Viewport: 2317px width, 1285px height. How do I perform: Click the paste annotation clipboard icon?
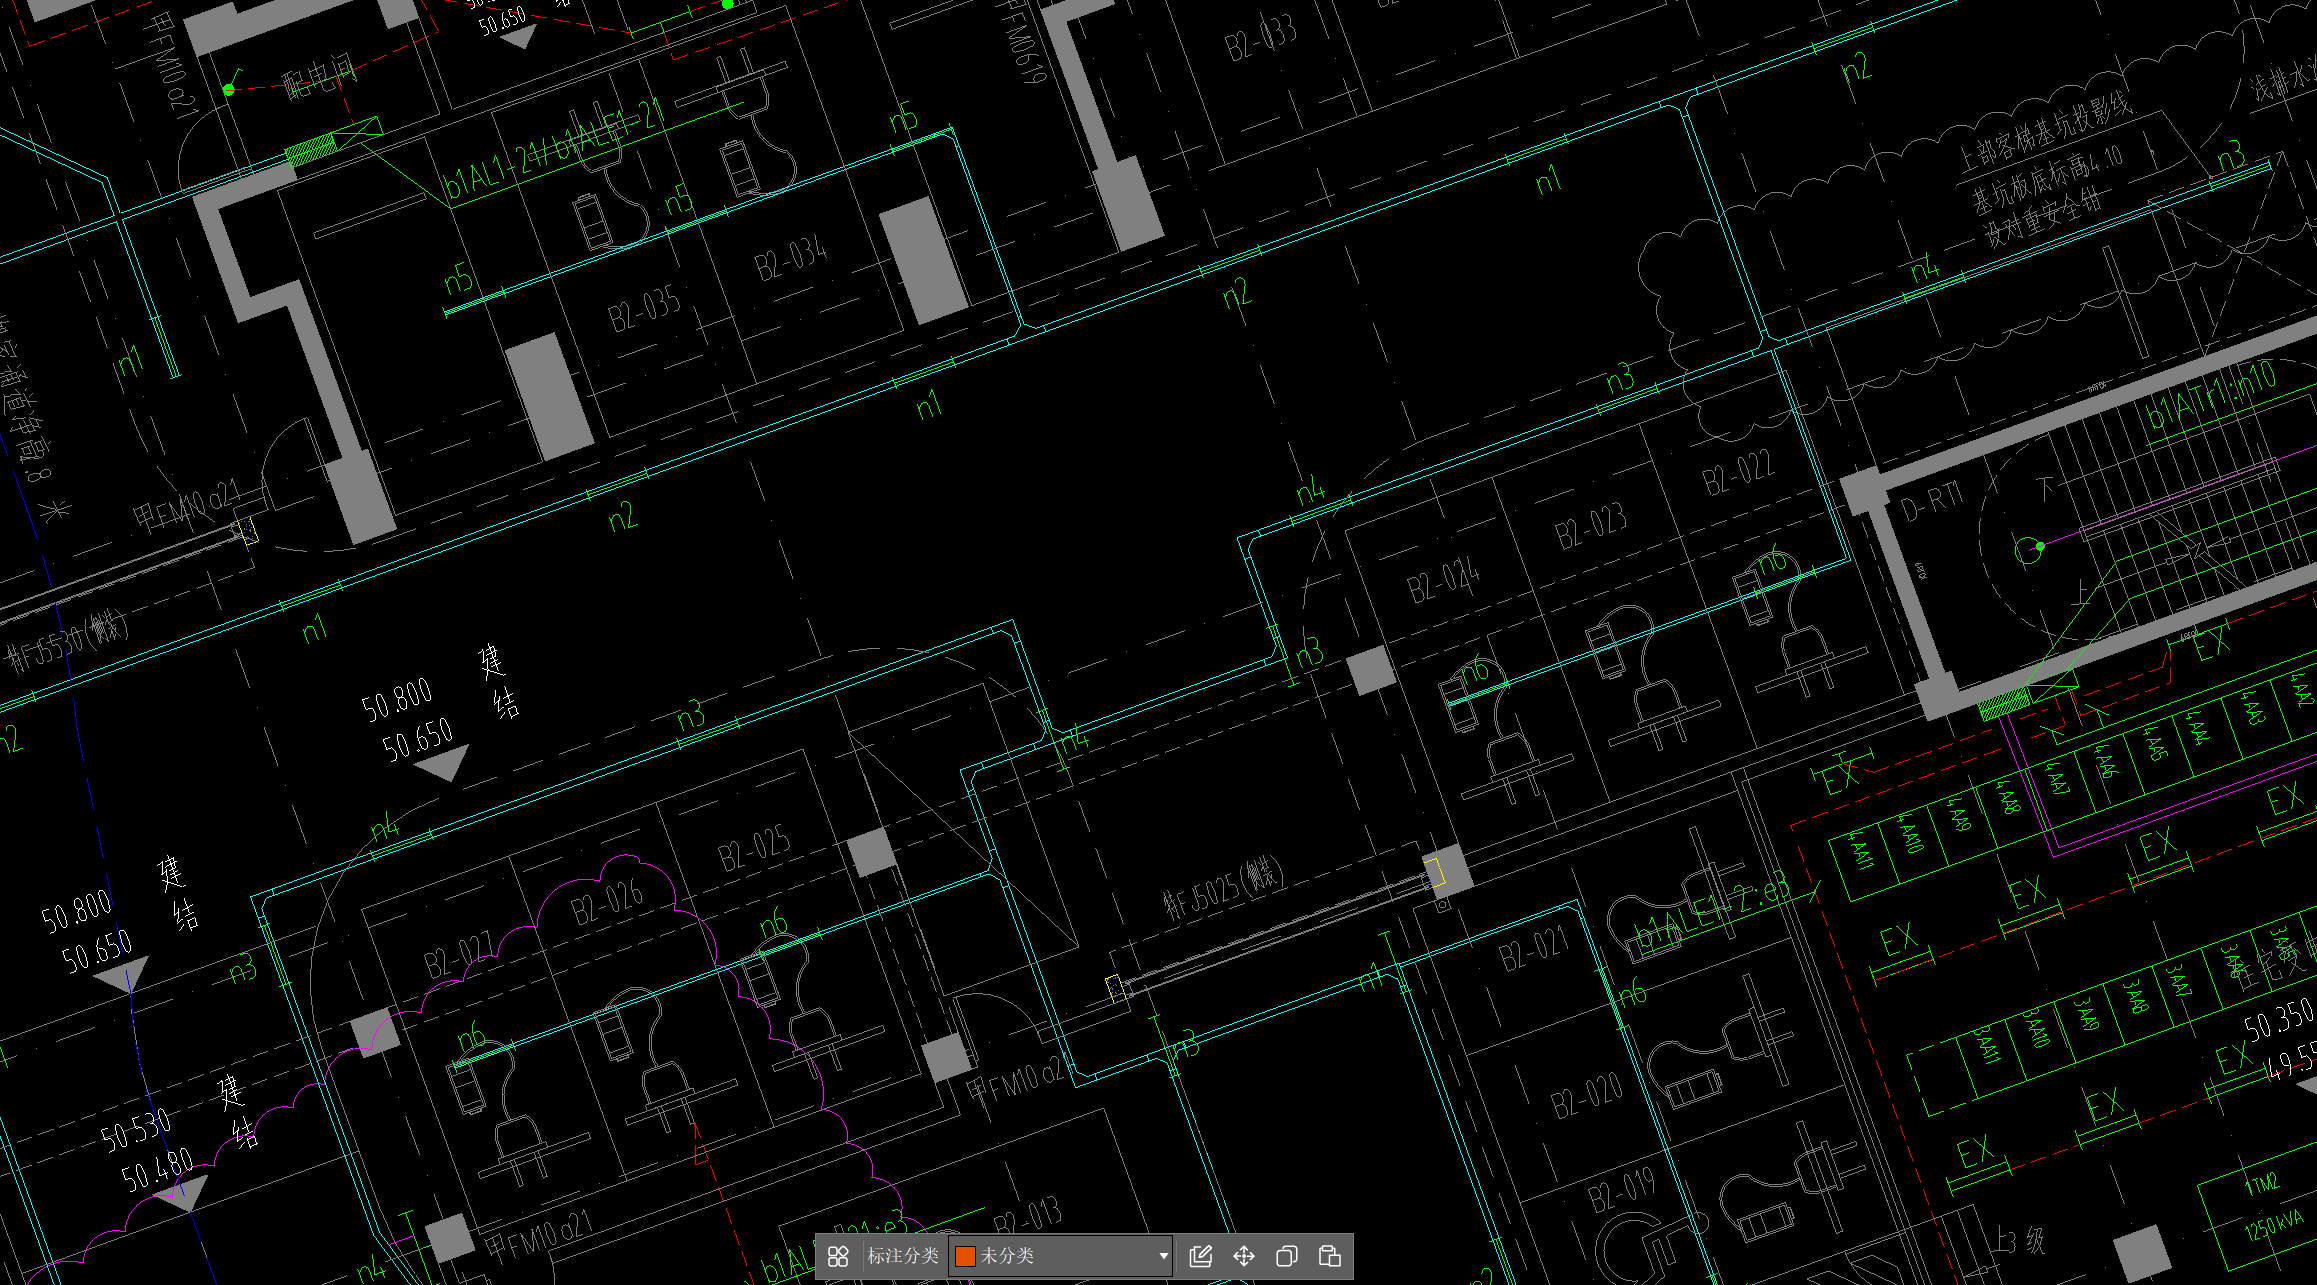(1330, 1256)
